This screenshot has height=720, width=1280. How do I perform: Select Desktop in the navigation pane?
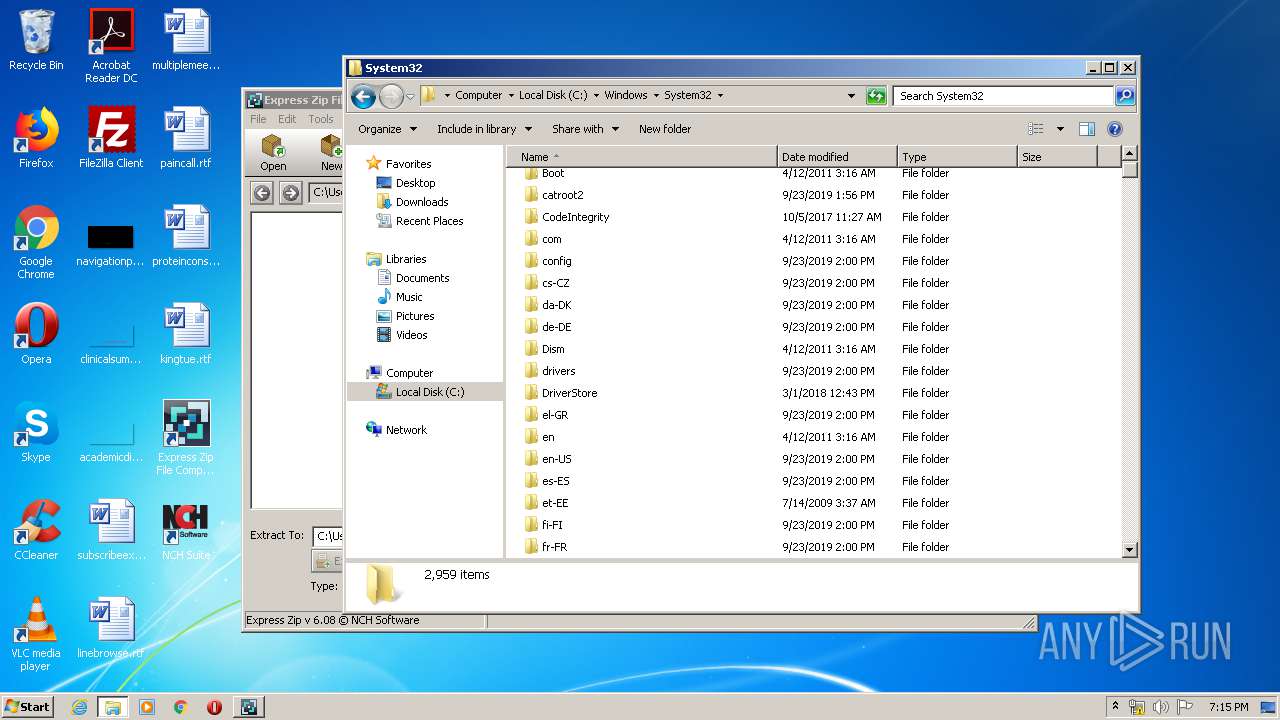pos(415,183)
